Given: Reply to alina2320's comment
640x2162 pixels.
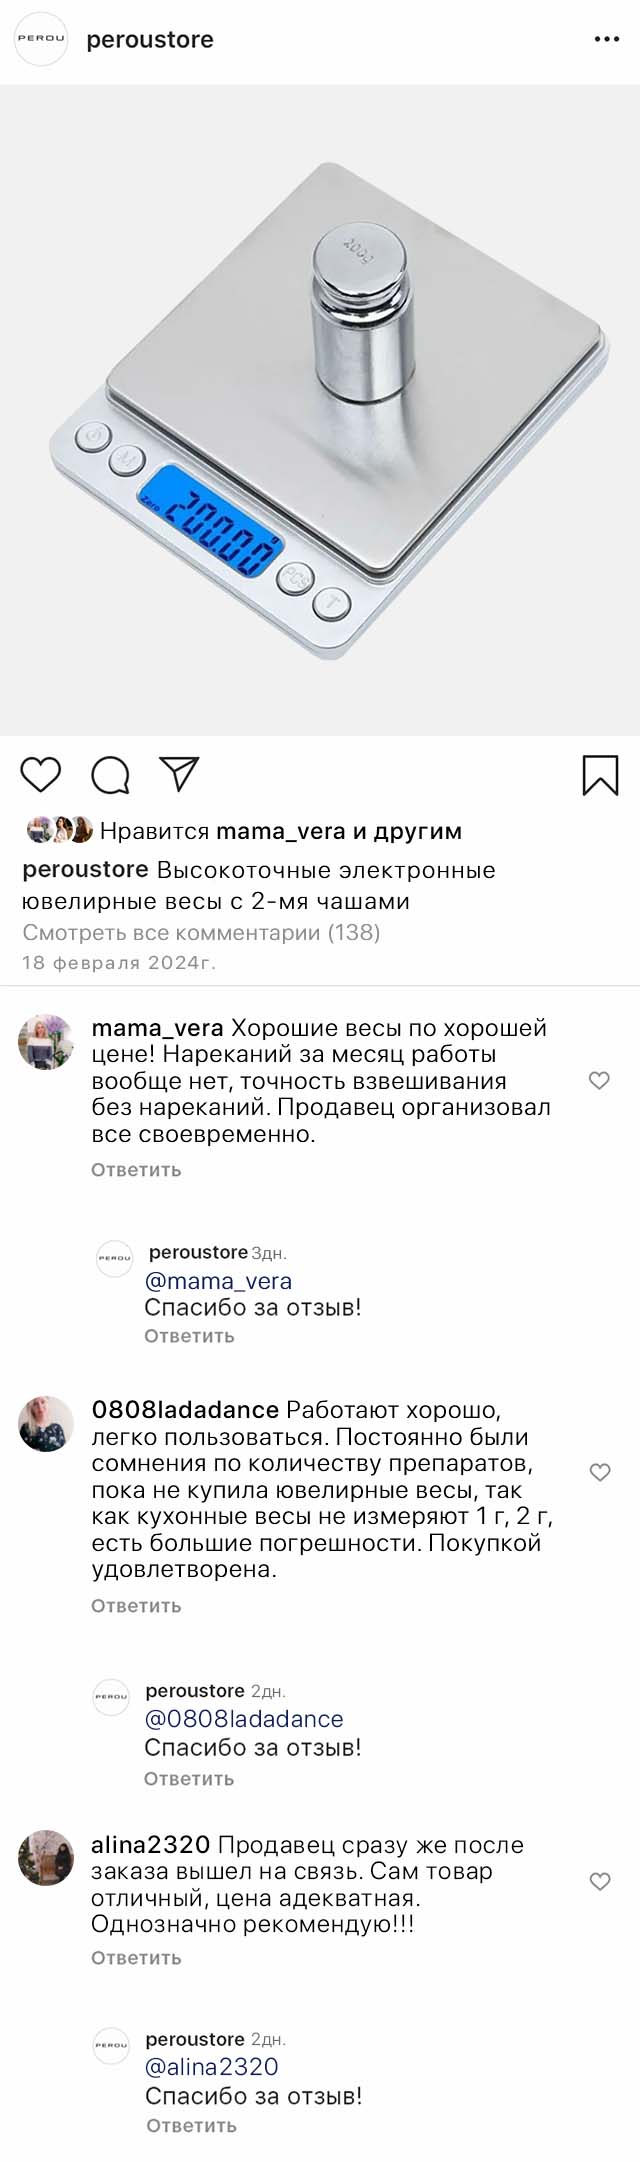Looking at the screenshot, I should click(136, 1958).
